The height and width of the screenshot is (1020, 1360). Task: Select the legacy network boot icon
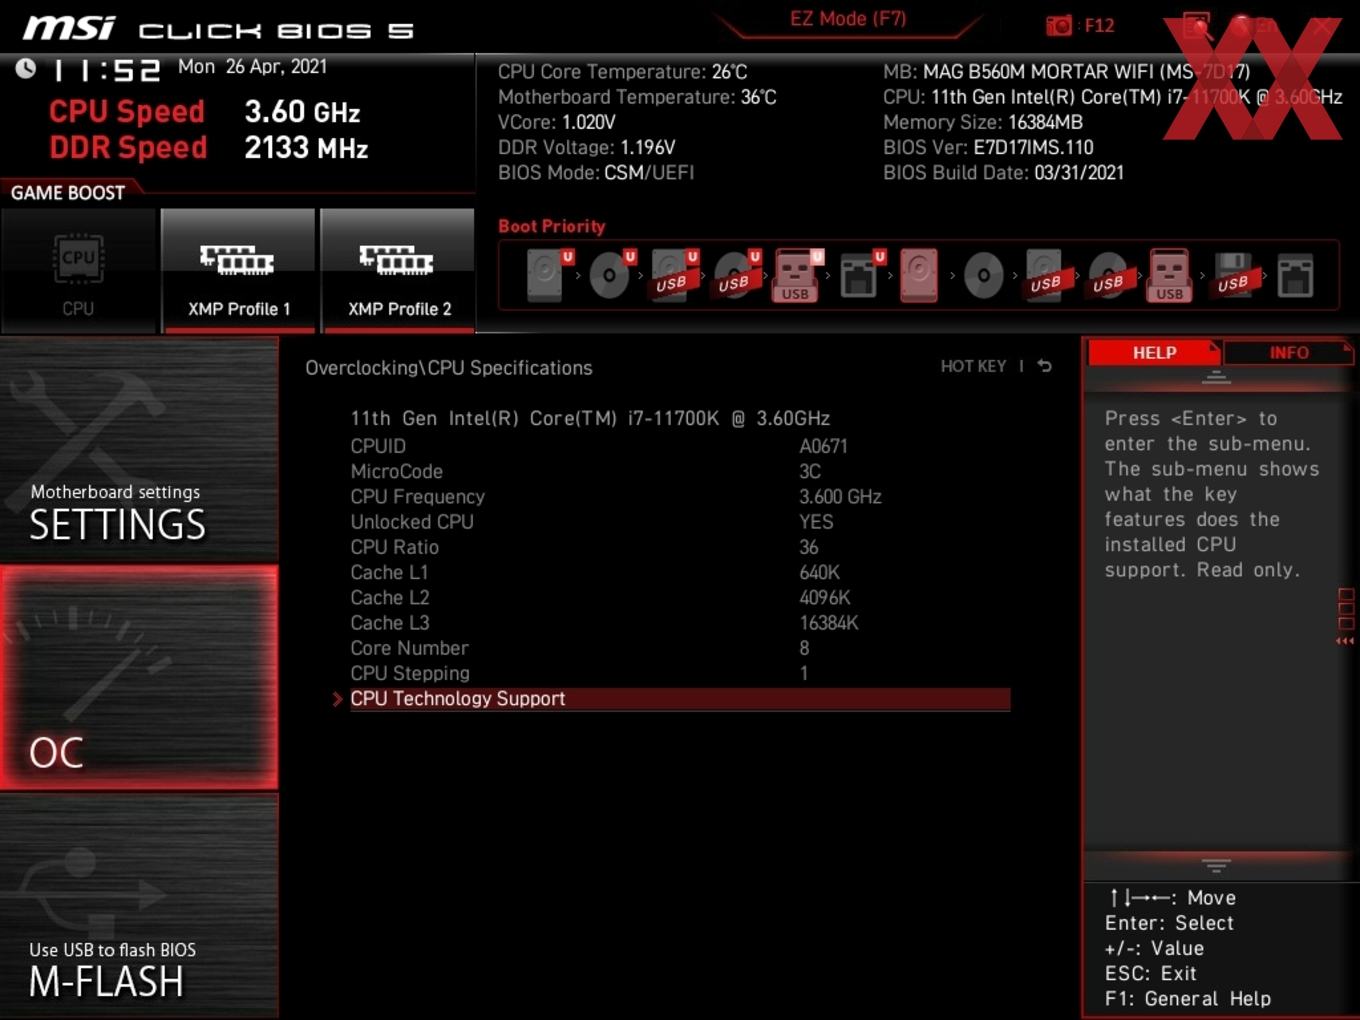point(1295,276)
